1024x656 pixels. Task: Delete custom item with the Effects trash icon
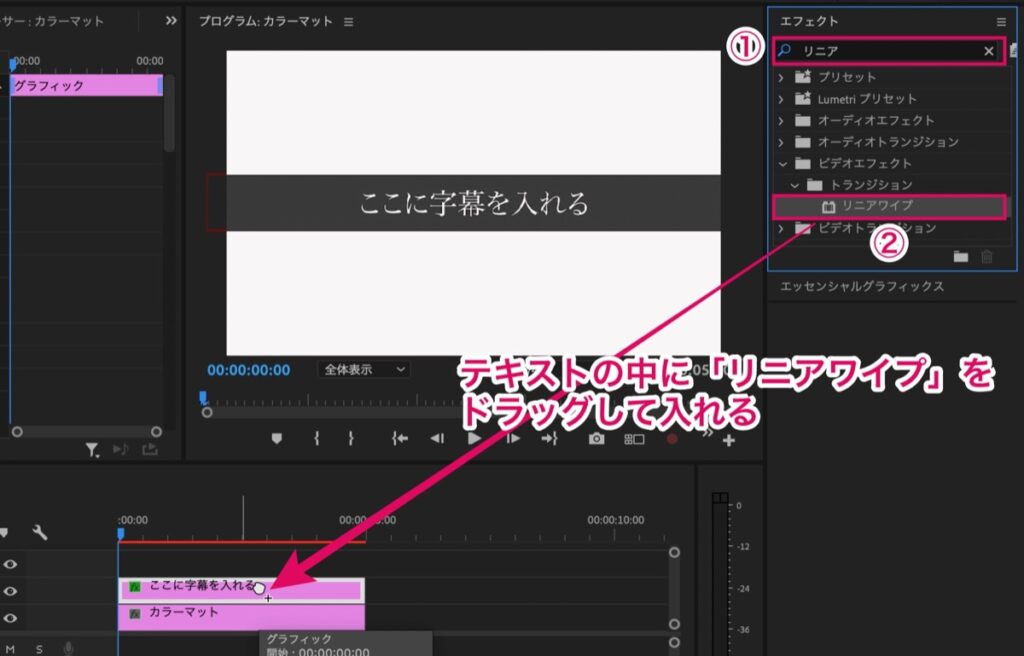click(987, 257)
